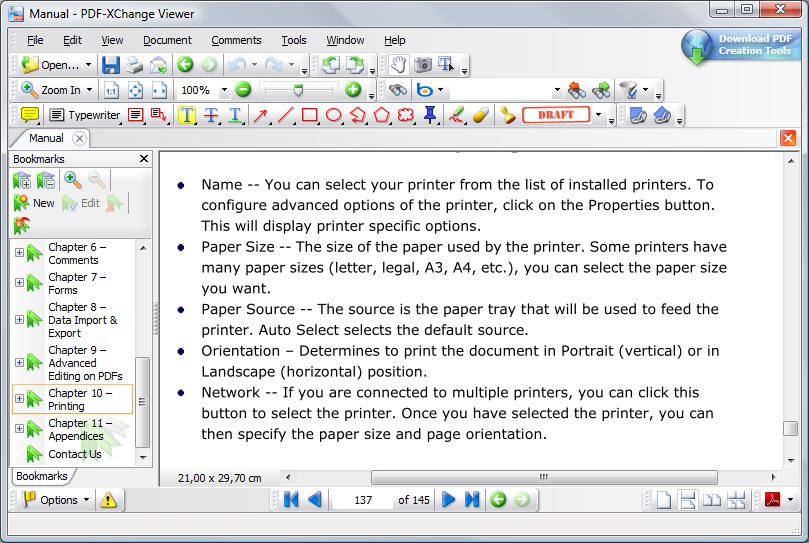Click the Fit Page icon

136,90
